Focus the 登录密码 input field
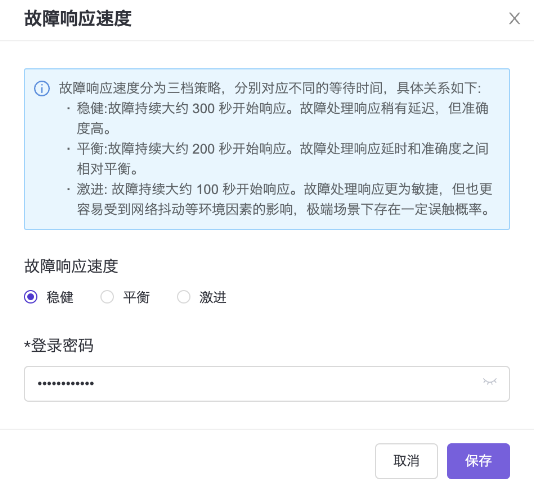Screen dimensions: 534x490 coord(267,384)
